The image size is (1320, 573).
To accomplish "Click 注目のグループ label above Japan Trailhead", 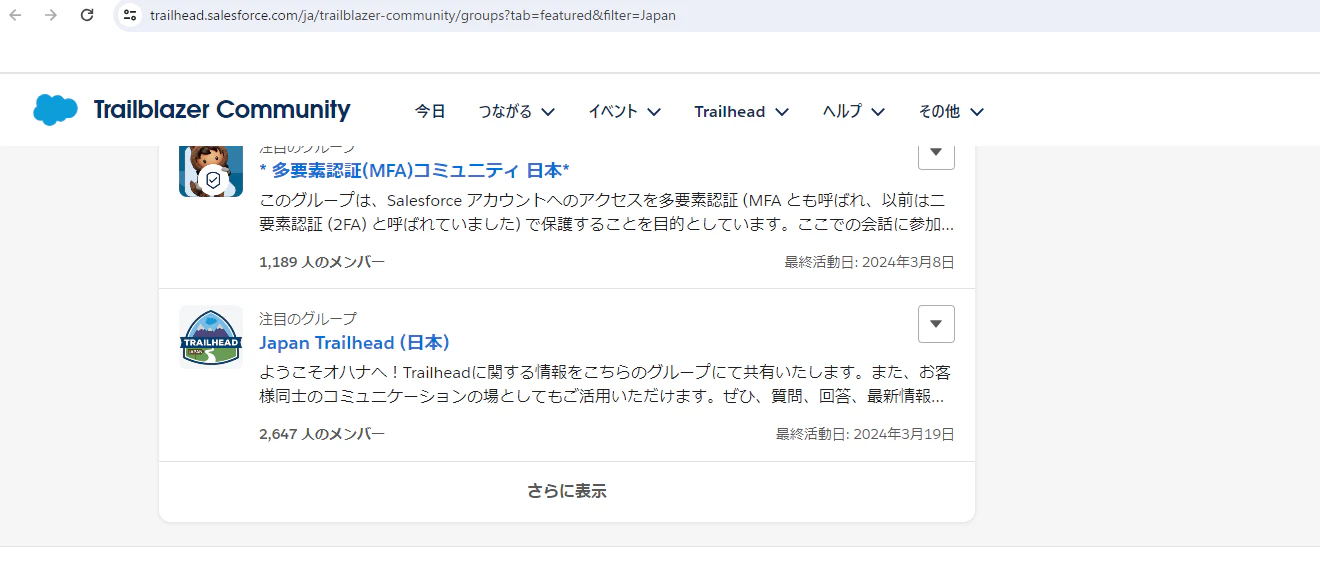I will coord(308,319).
